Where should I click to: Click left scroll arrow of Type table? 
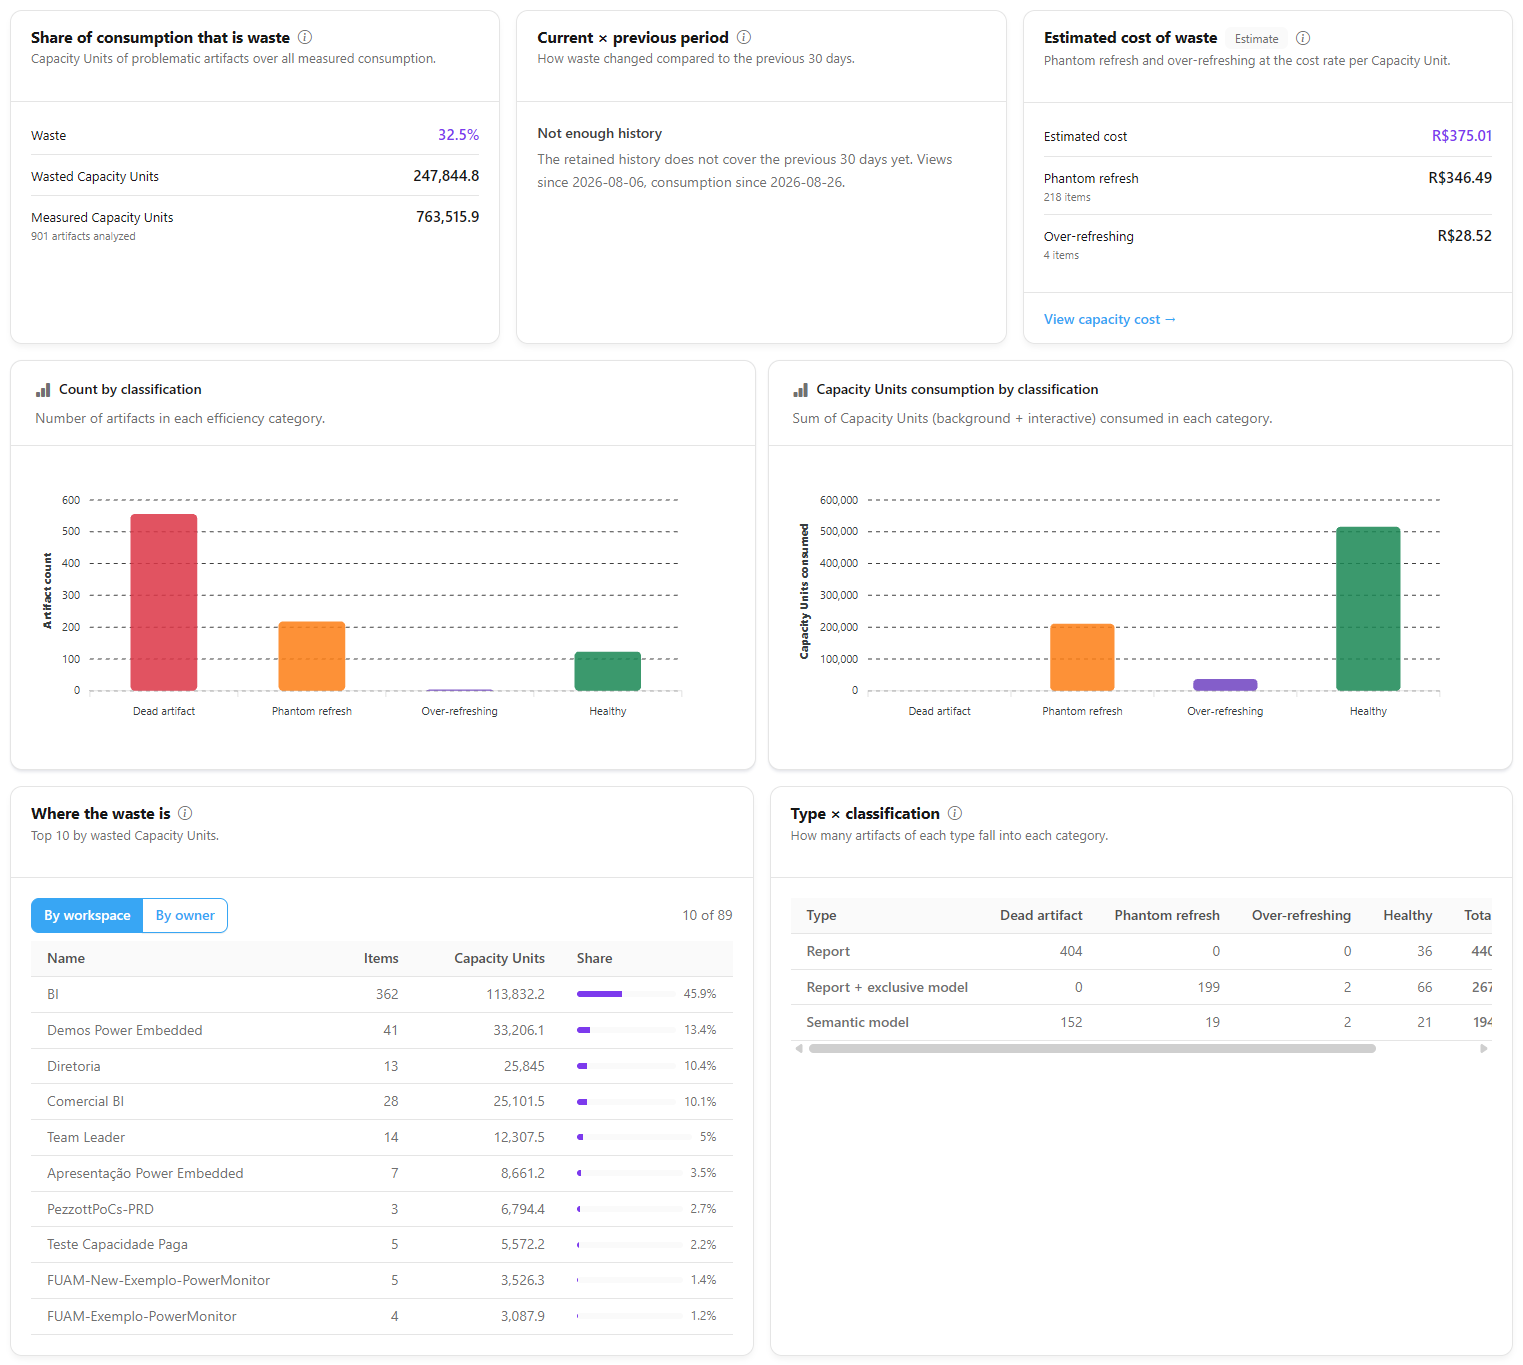point(798,1049)
